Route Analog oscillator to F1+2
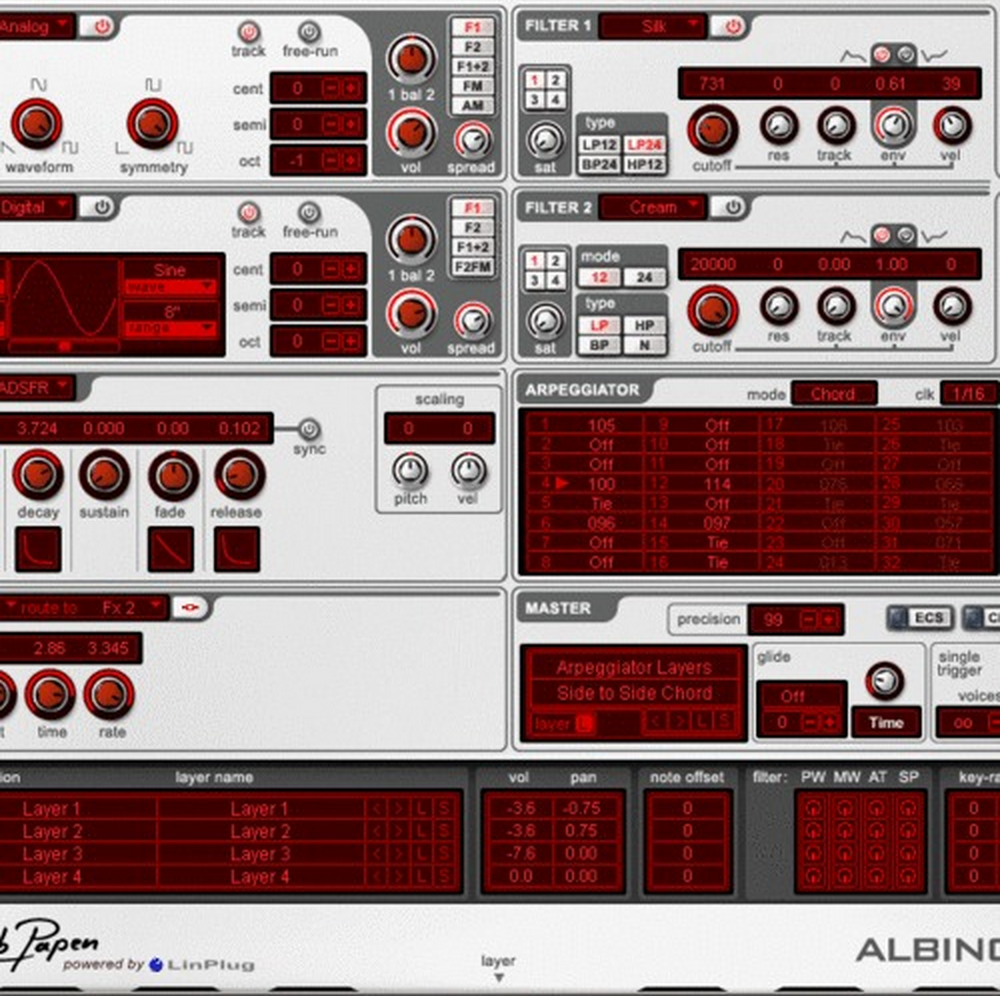Image resolution: width=1000 pixels, height=998 pixels. 471,66
